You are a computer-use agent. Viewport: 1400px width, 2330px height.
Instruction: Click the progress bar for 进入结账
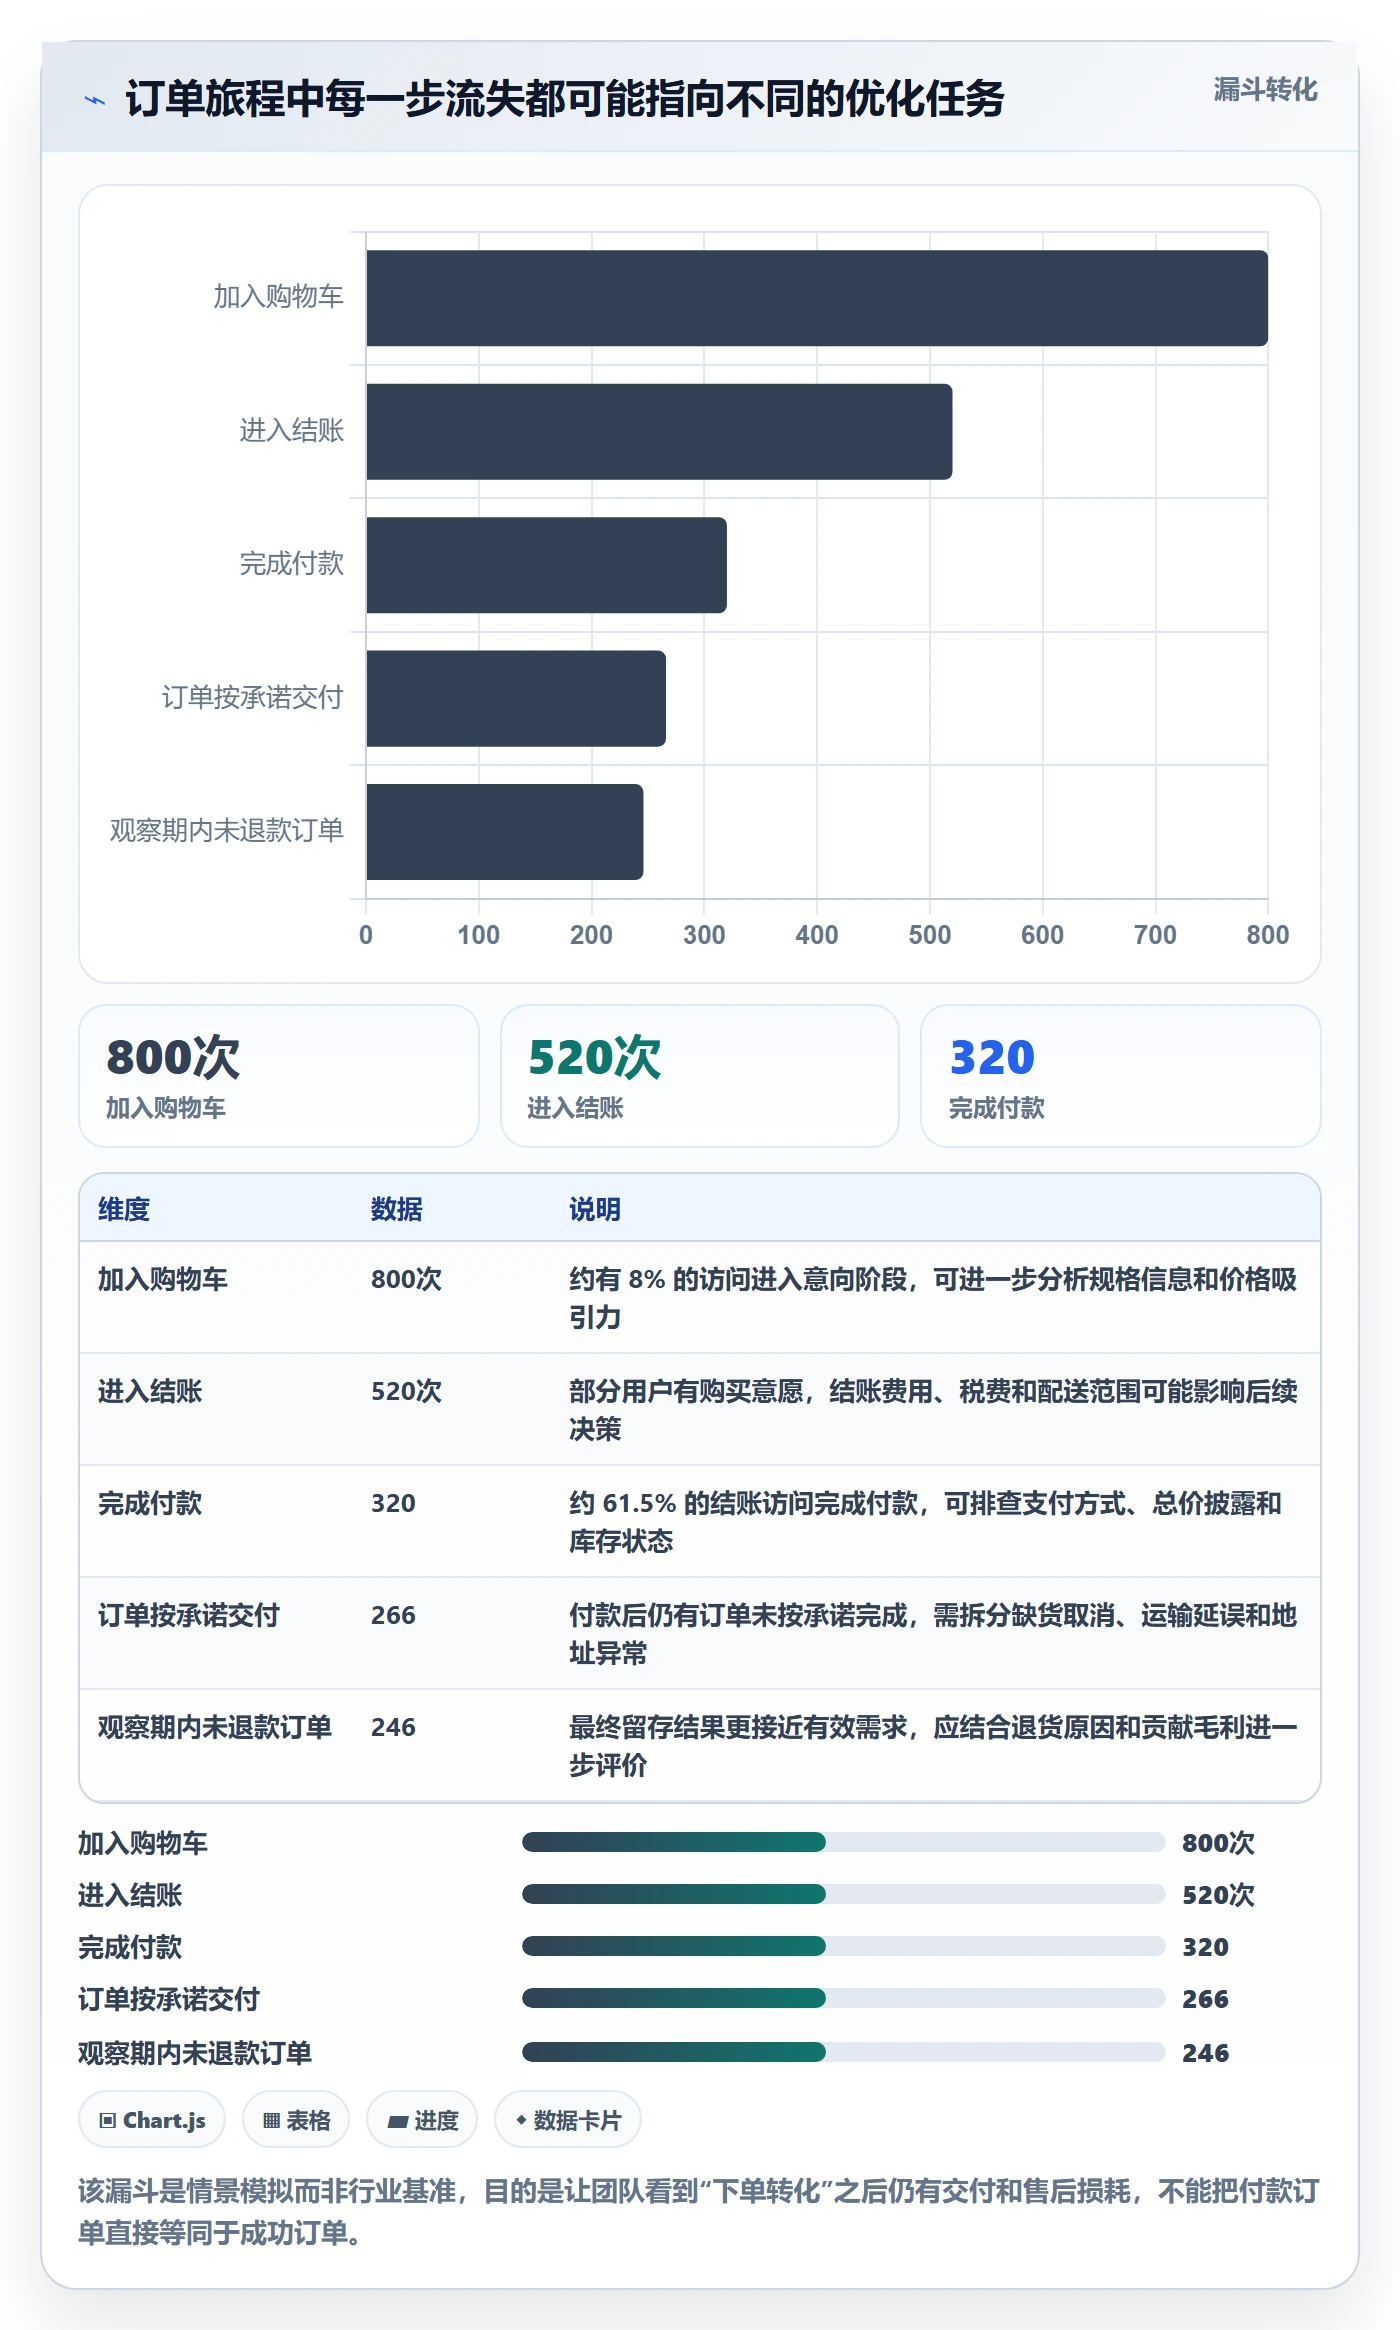(x=844, y=1894)
